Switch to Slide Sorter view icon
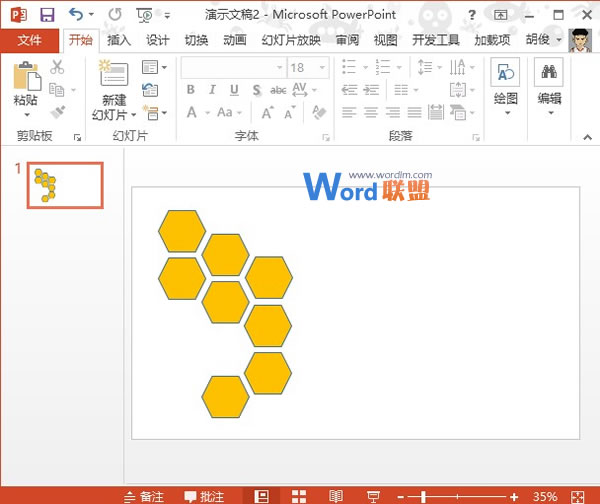Screen dimensions: 600x504 click(x=299, y=496)
